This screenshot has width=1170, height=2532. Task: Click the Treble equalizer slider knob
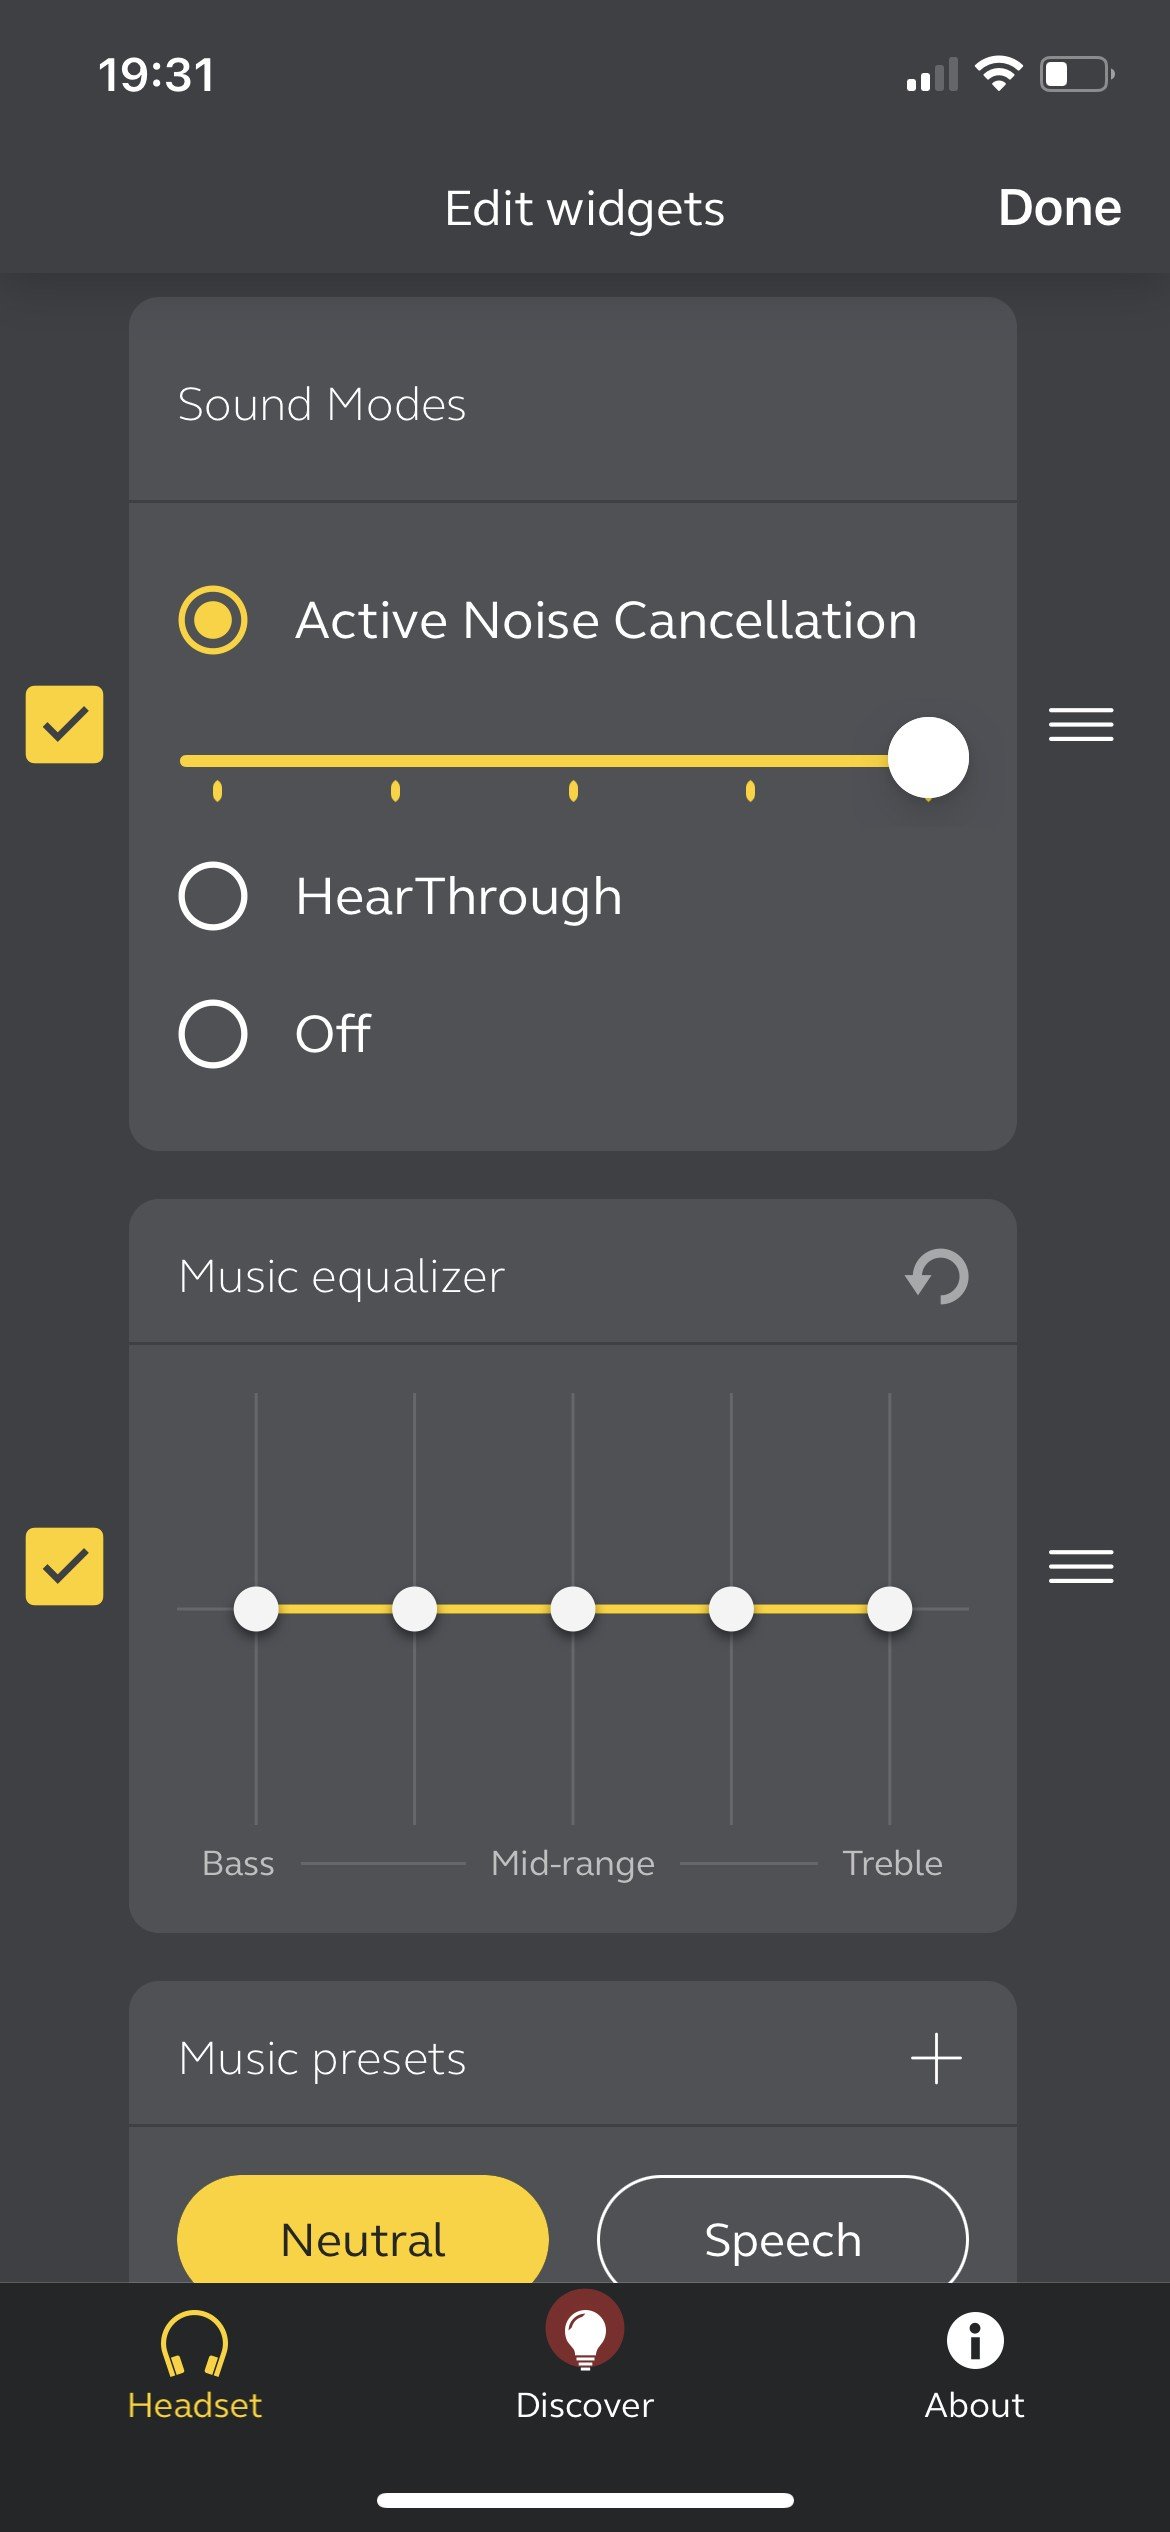tap(889, 1608)
